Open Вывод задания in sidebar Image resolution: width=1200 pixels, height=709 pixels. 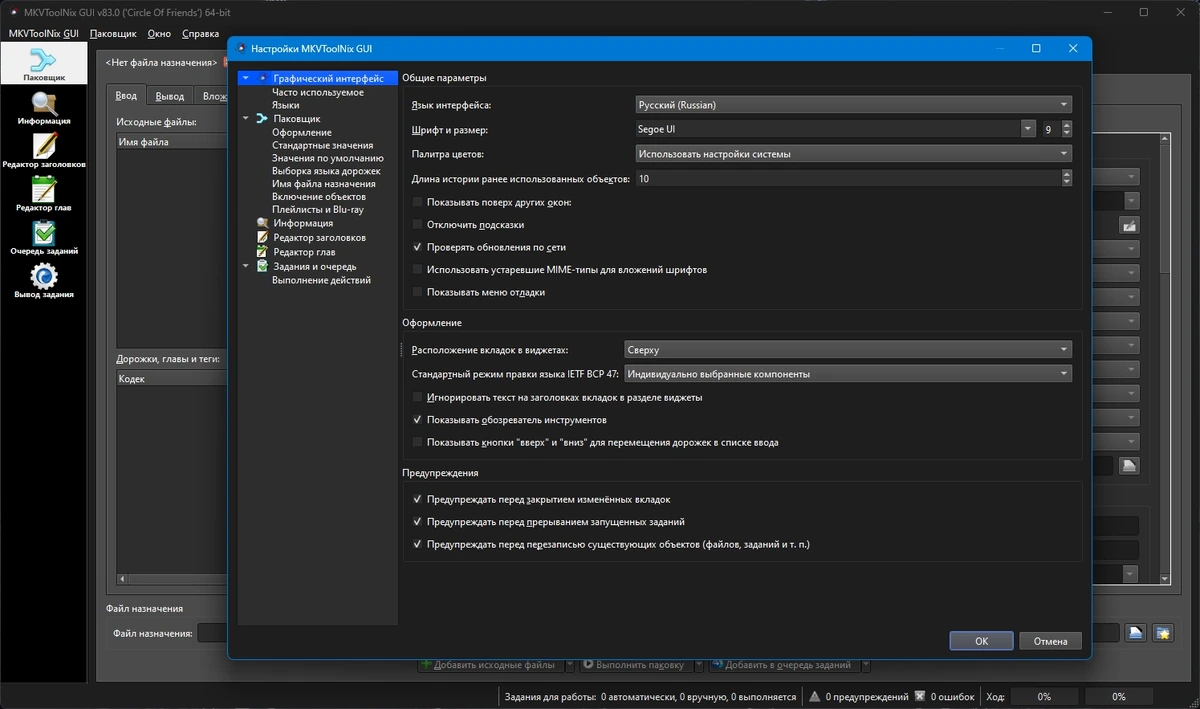(44, 280)
